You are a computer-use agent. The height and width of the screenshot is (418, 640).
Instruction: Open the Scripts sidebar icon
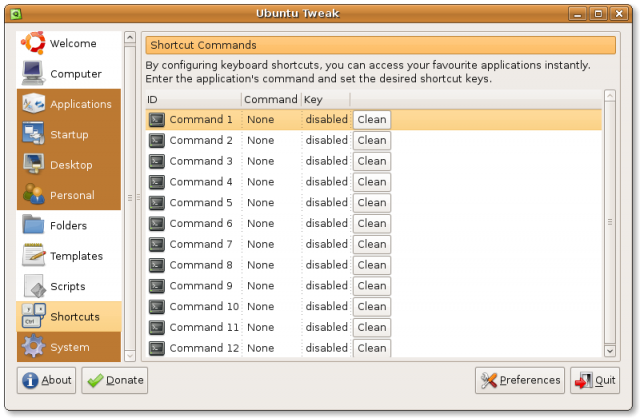point(34,286)
